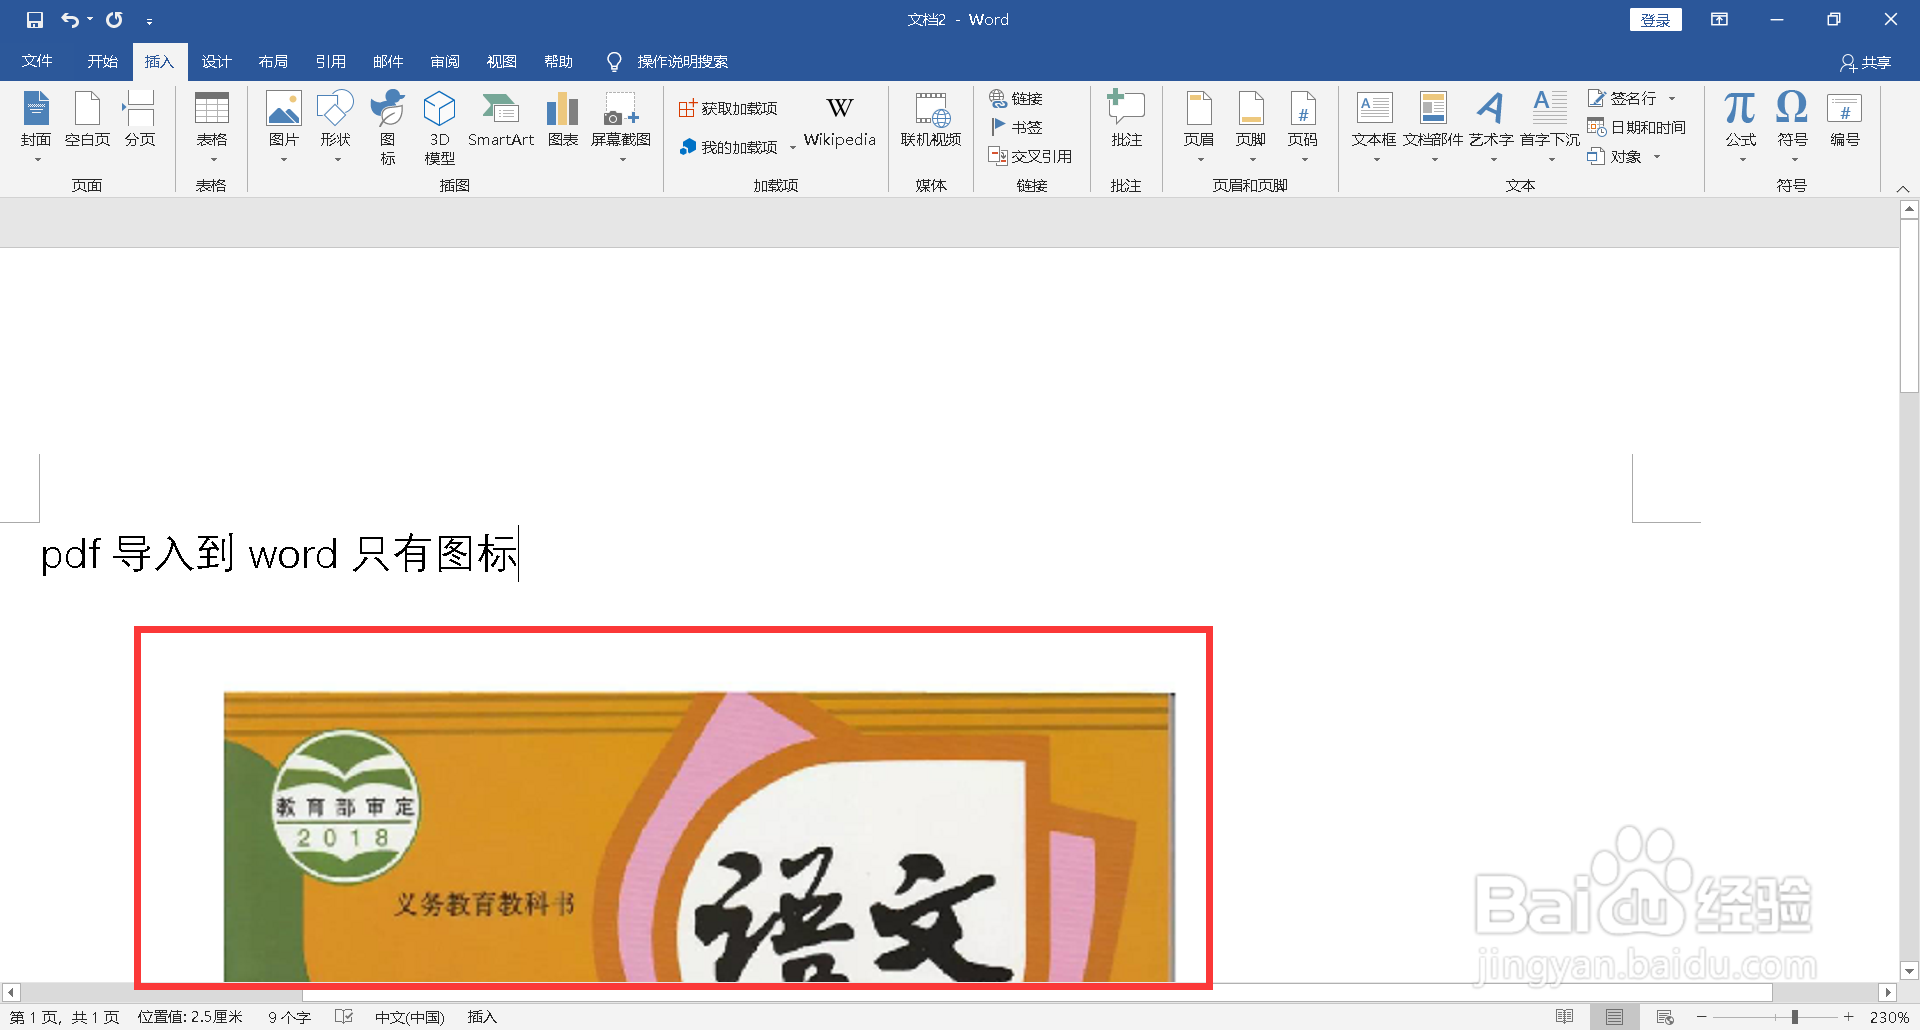The width and height of the screenshot is (1920, 1030).
Task: Customize the quick access toolbar dropdown
Action: [x=149, y=21]
